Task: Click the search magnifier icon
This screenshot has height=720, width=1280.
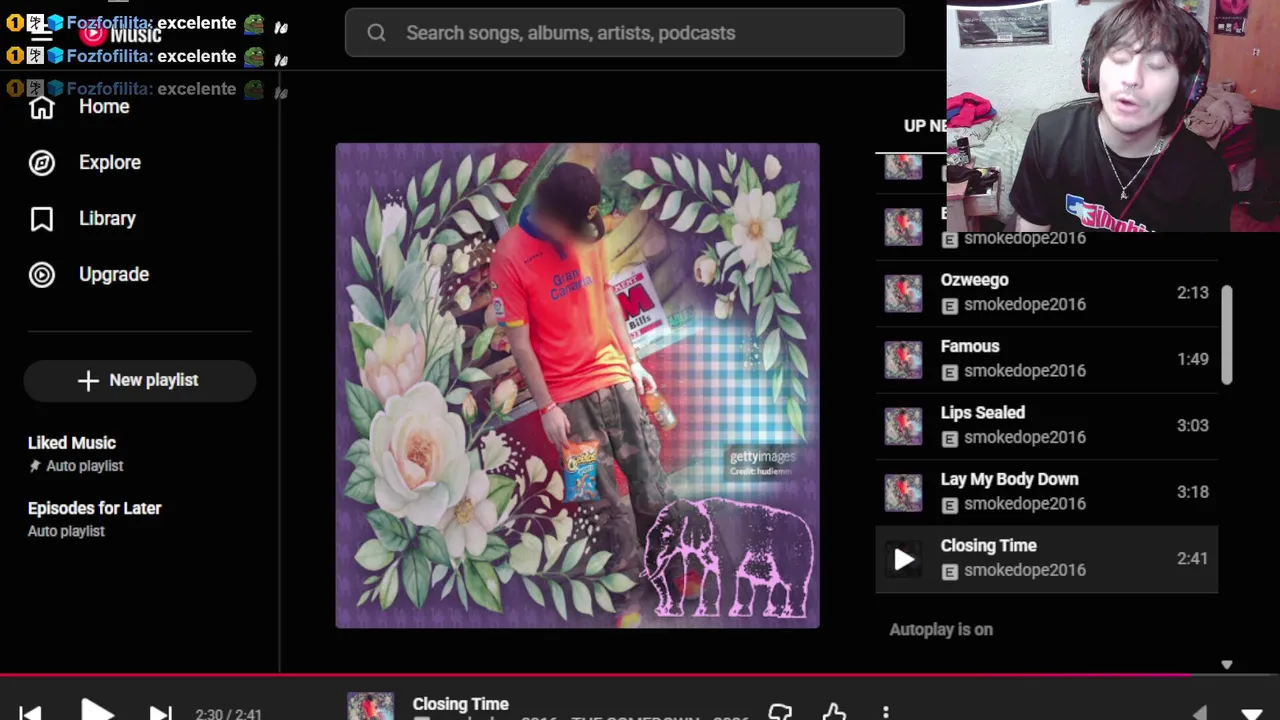Action: coord(376,33)
